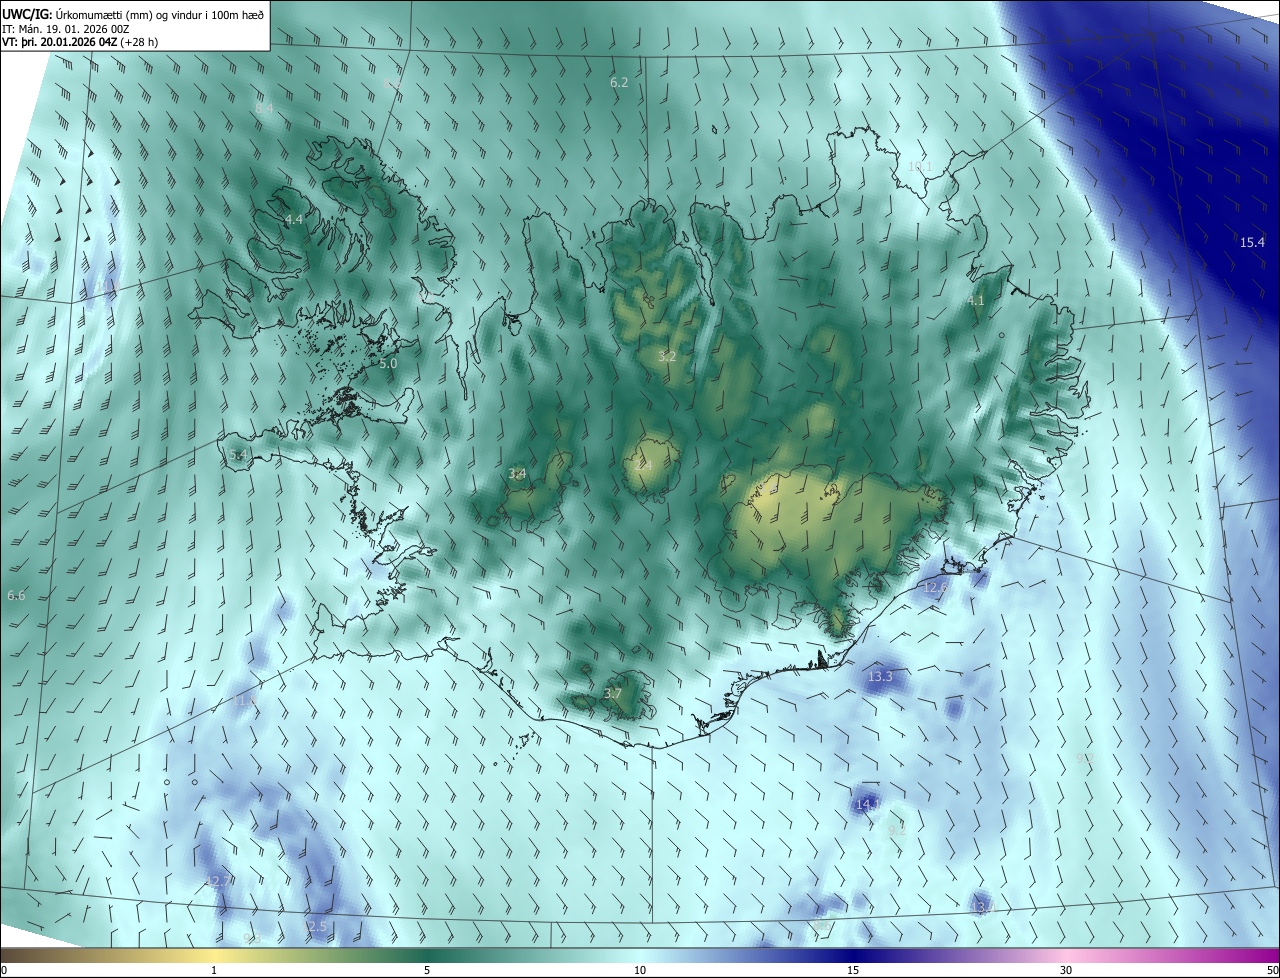Screen dimensions: 1280x978
Task: Click the color scale tick label 0
Action: click(x=4, y=970)
